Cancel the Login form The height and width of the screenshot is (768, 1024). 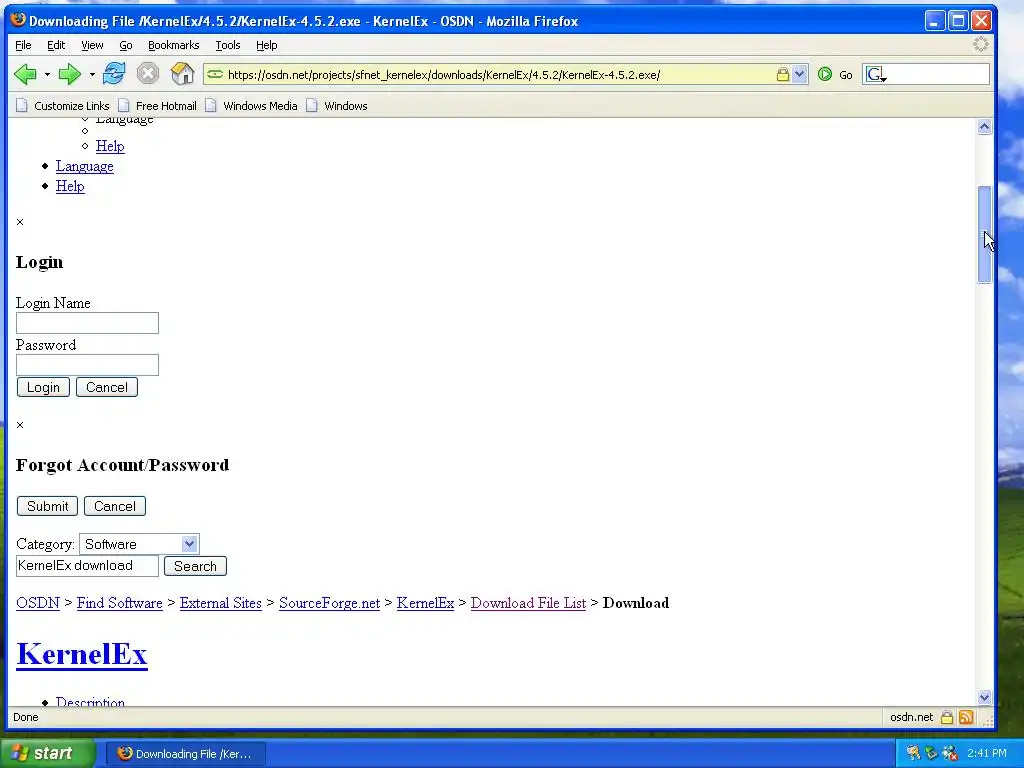click(107, 387)
